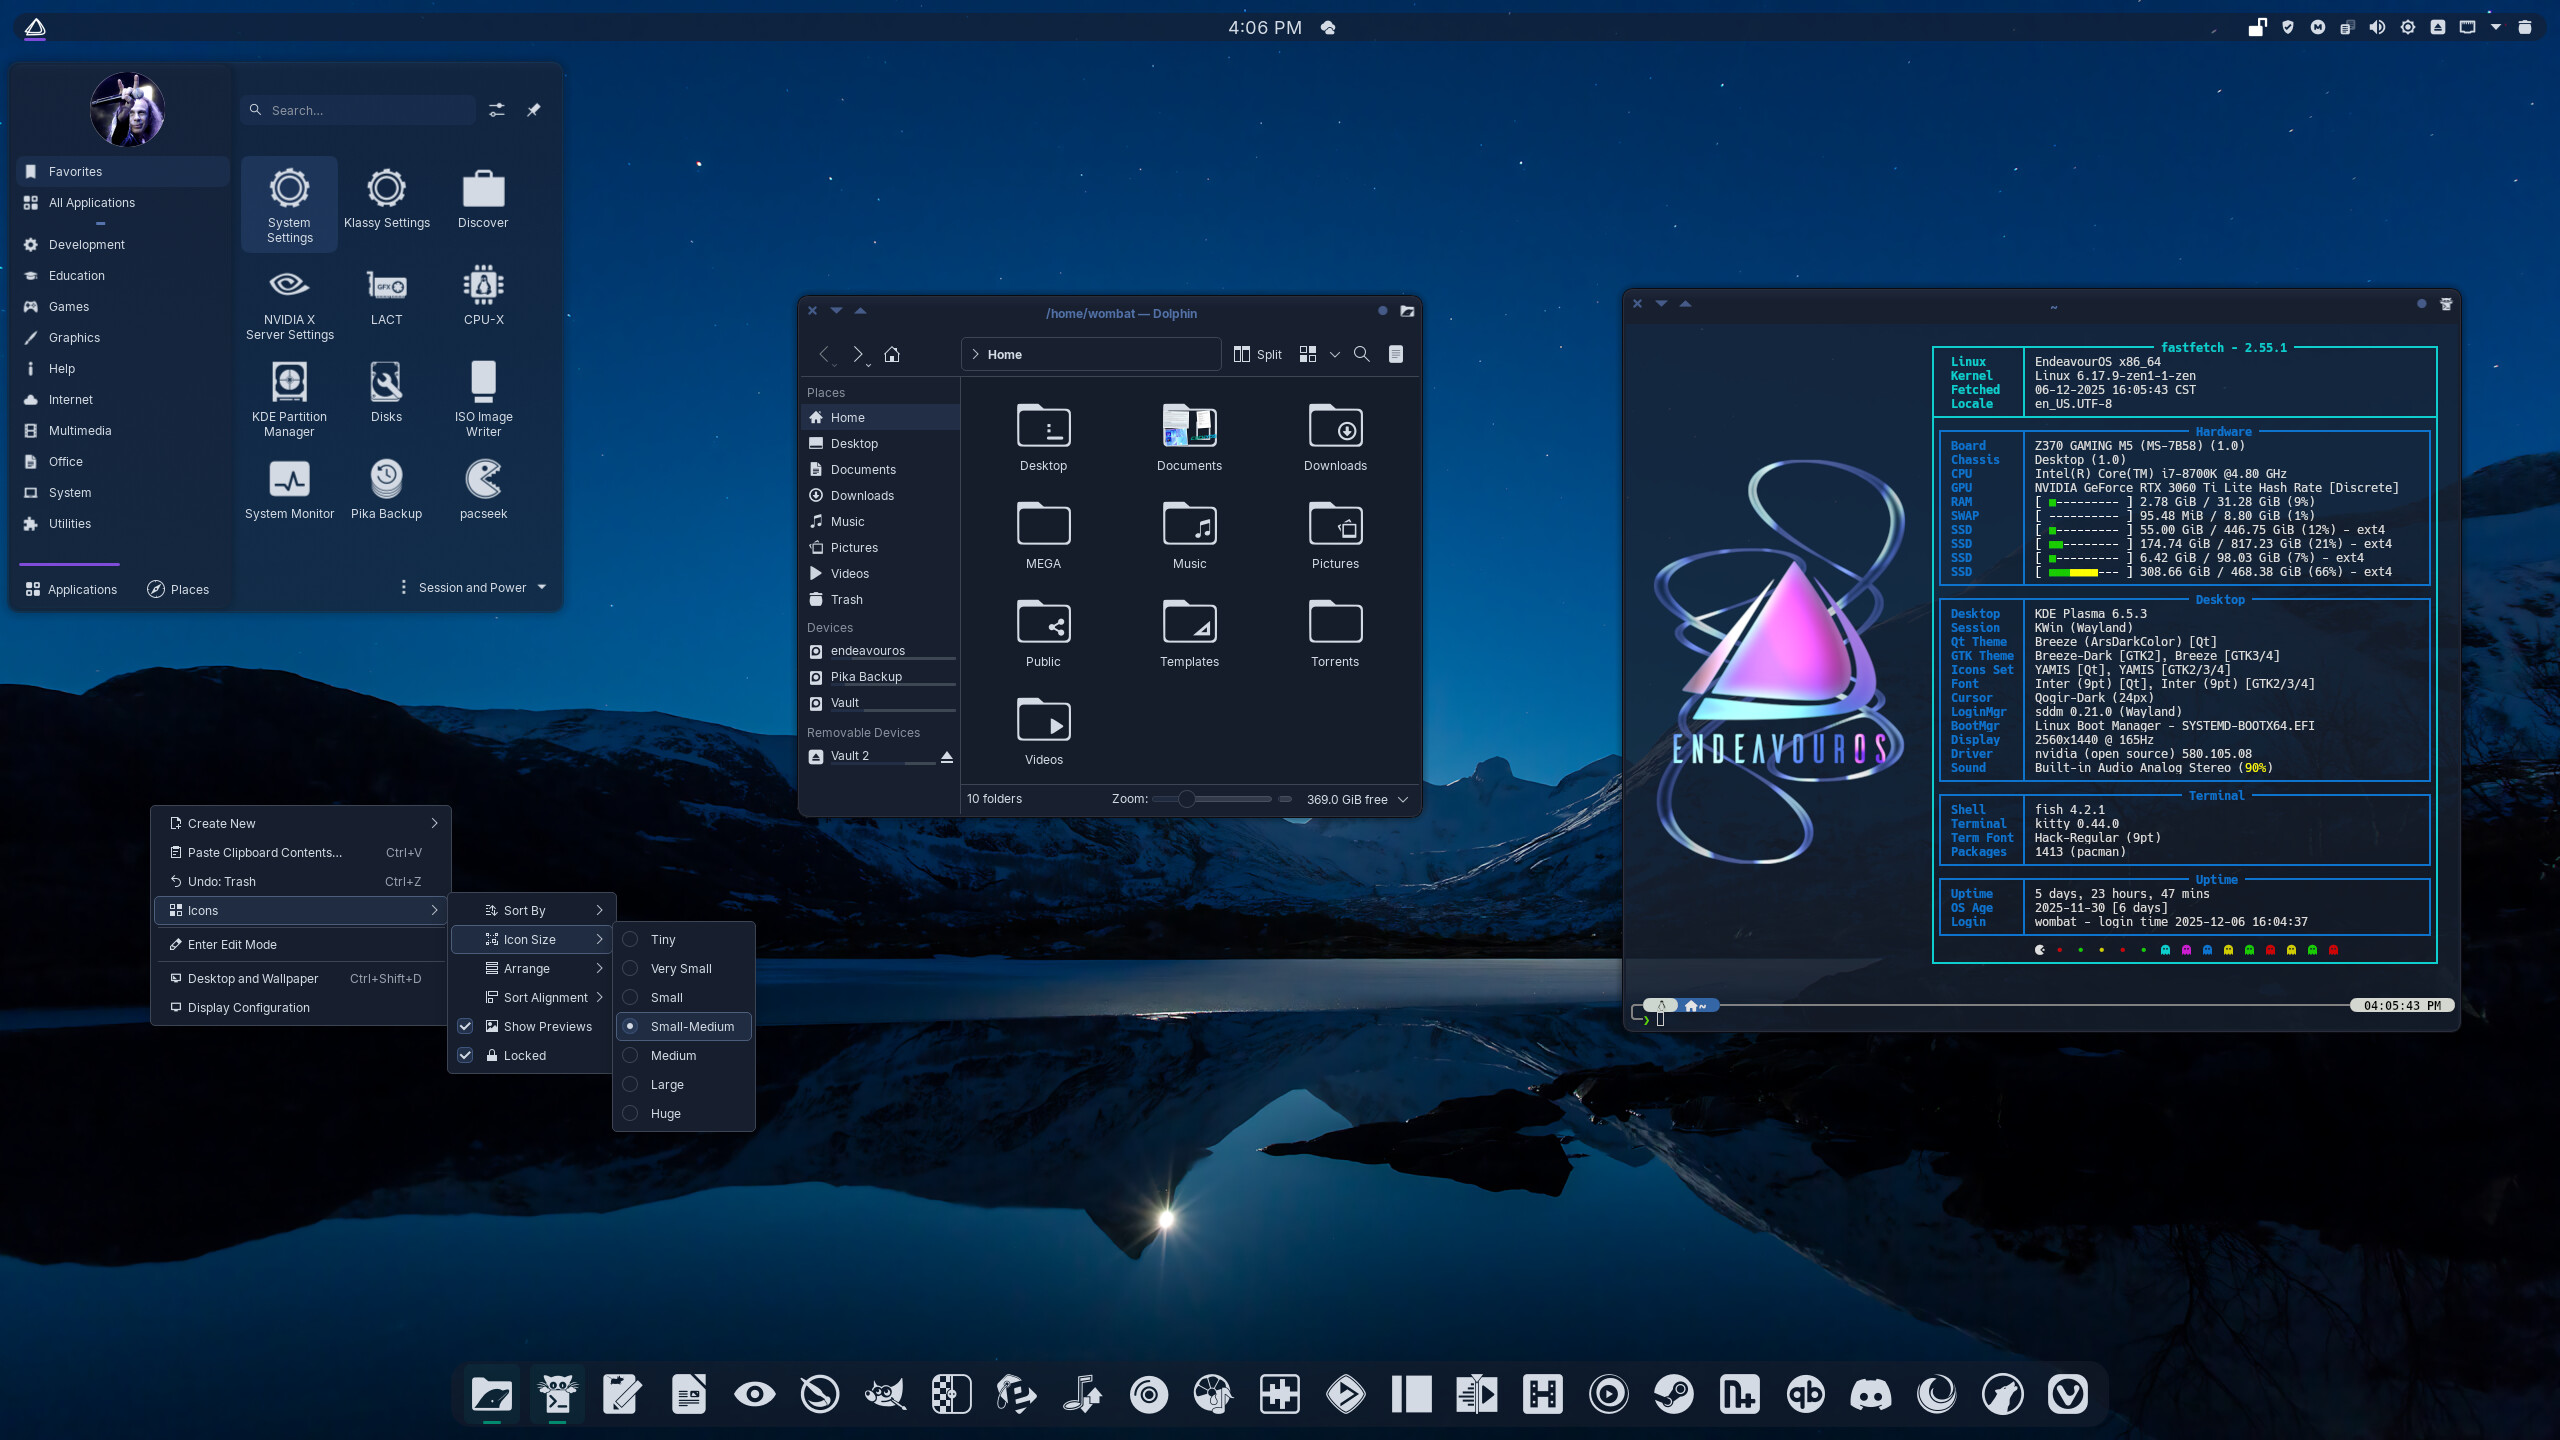Click the Split view button
Screen dimensions: 2560x1440
coord(1258,354)
